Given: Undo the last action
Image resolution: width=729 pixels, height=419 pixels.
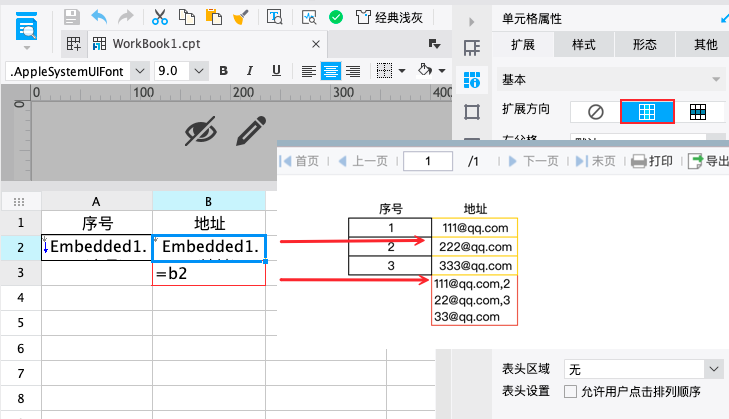Looking at the screenshot, I should coord(99,17).
